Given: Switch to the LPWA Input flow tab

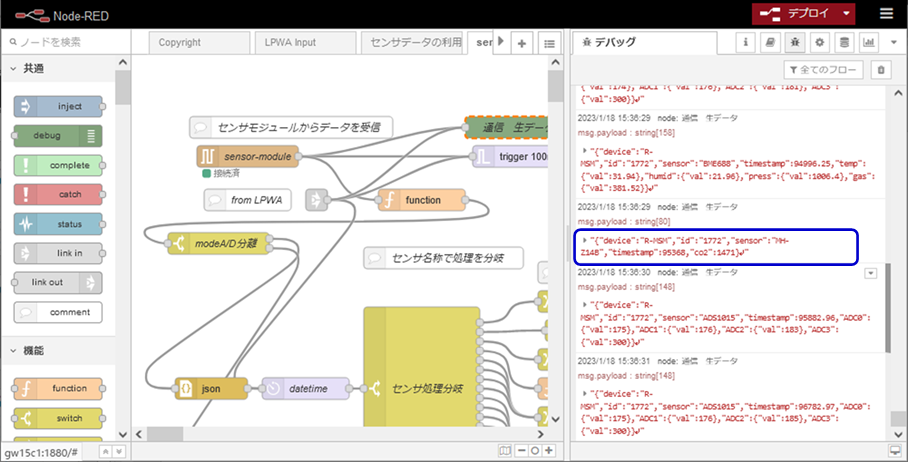Looking at the screenshot, I should click(x=290, y=43).
